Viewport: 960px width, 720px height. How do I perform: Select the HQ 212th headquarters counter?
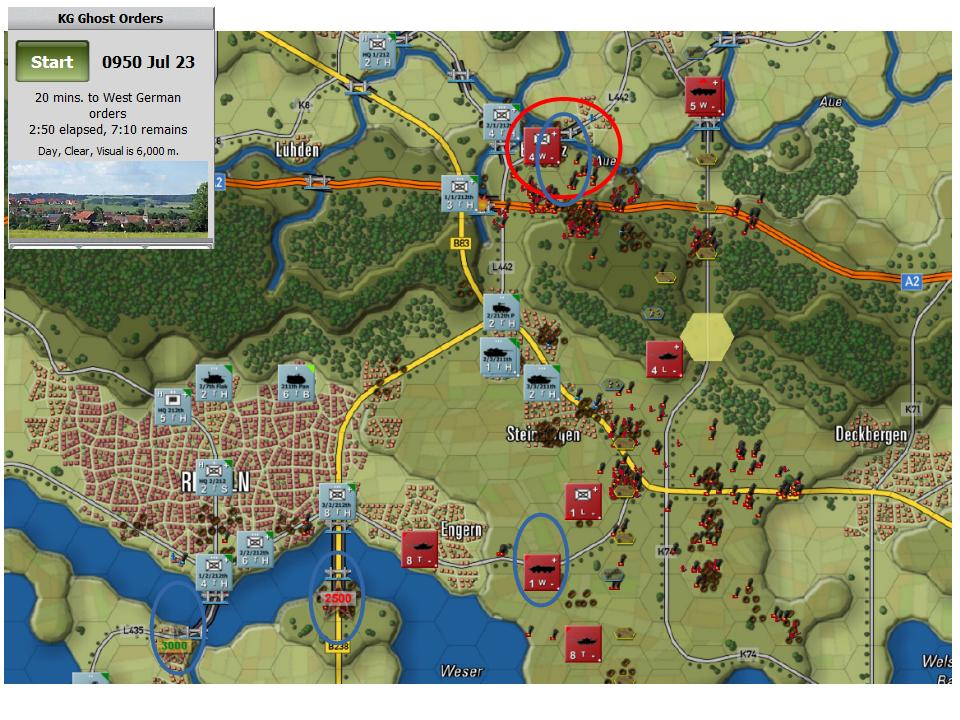[173, 407]
